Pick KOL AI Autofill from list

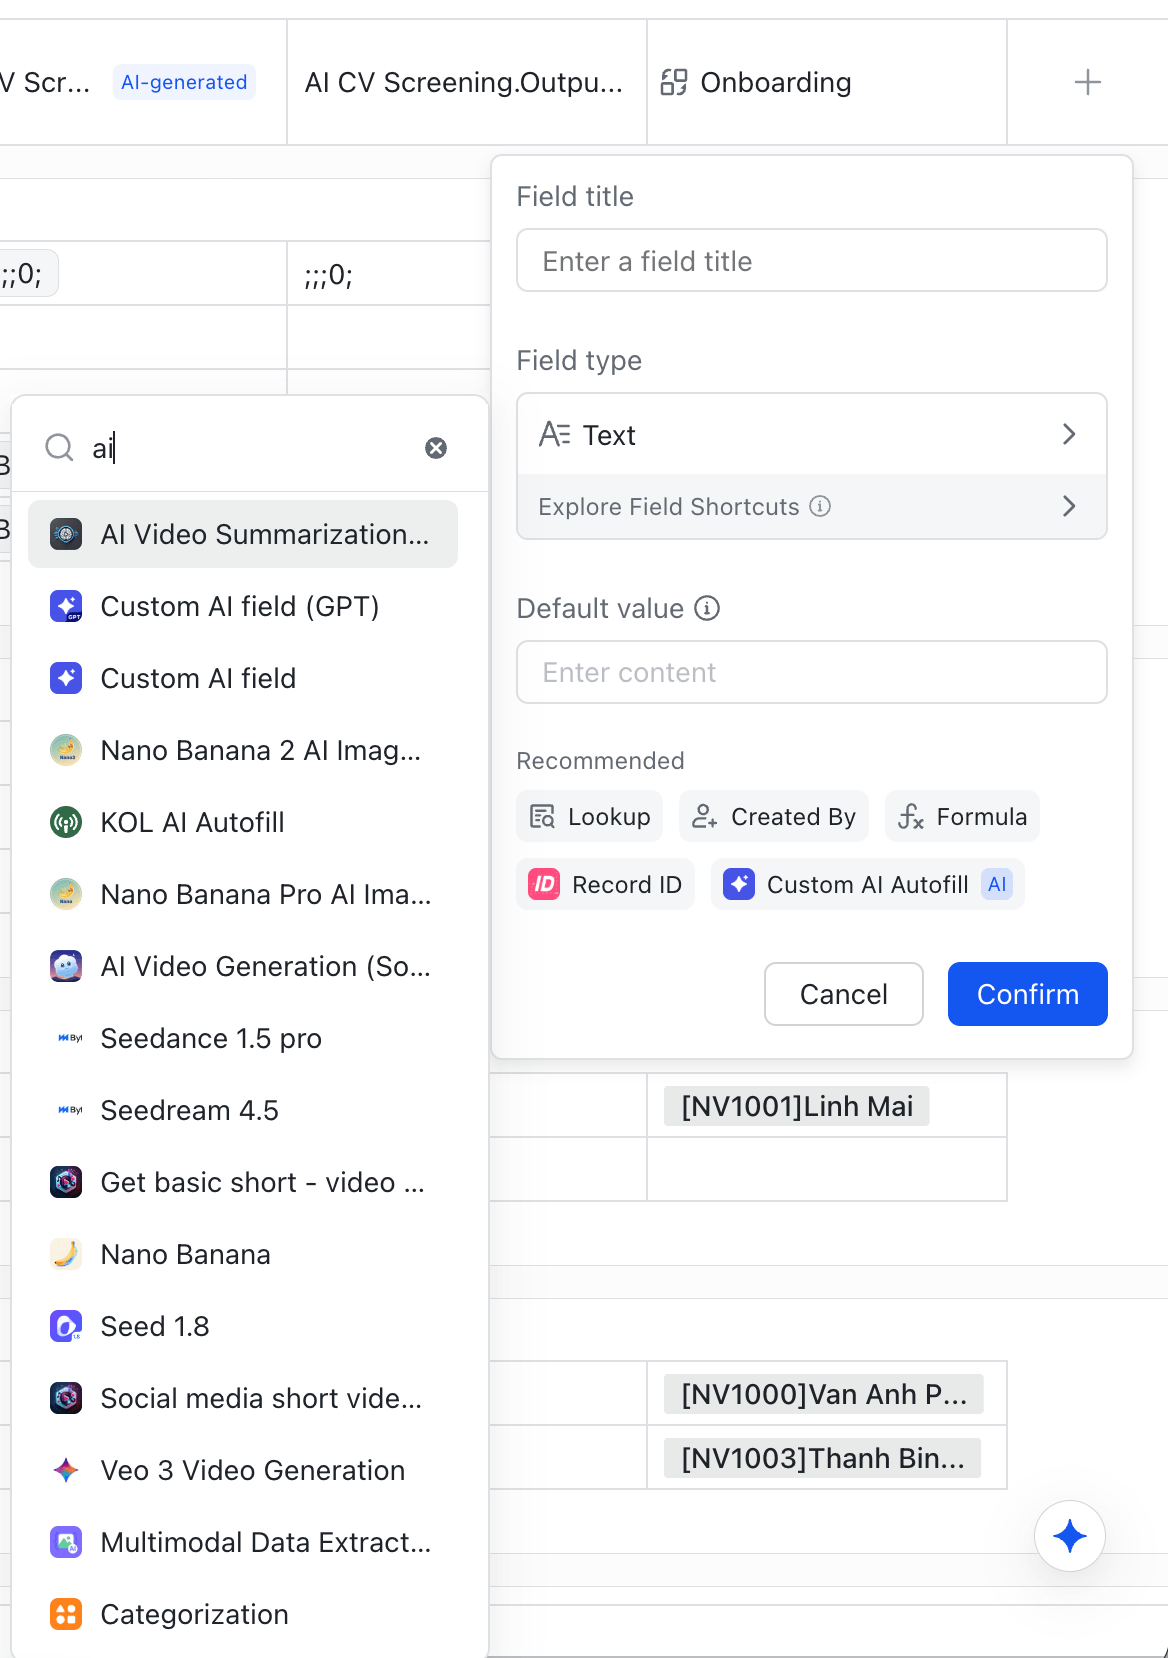coord(243,822)
